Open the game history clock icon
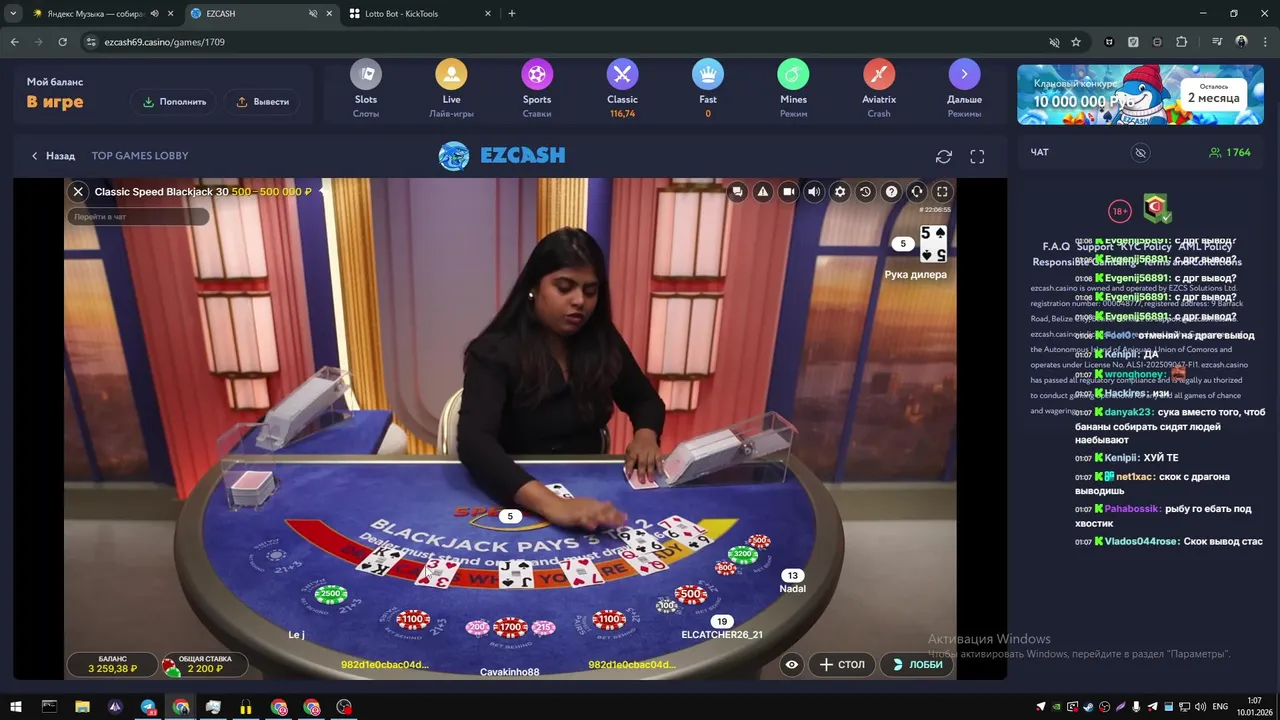Viewport: 1280px width, 720px height. (x=865, y=192)
